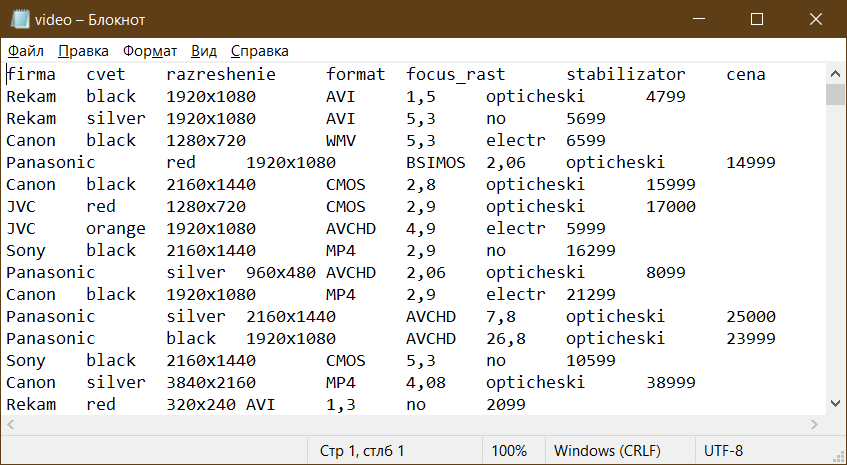Open the Формат menu
The image size is (847, 465).
coord(150,51)
